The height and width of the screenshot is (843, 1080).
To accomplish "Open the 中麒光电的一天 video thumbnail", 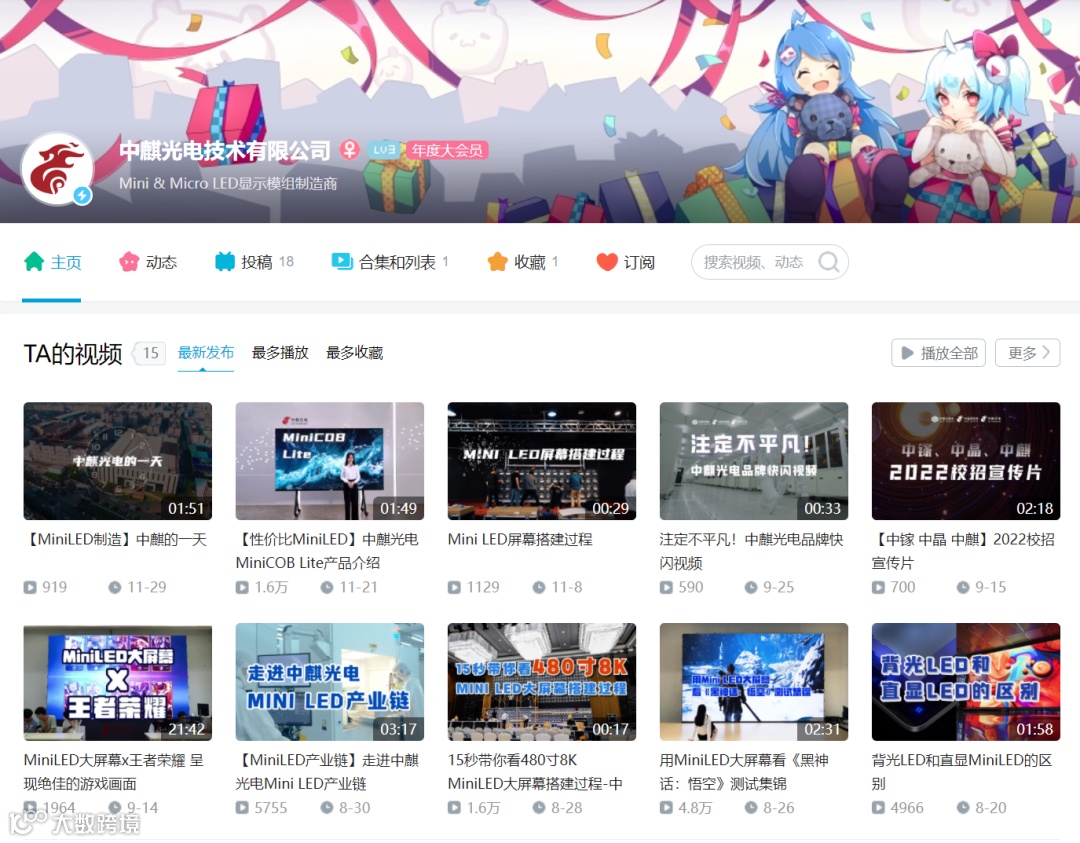I will (x=118, y=461).
